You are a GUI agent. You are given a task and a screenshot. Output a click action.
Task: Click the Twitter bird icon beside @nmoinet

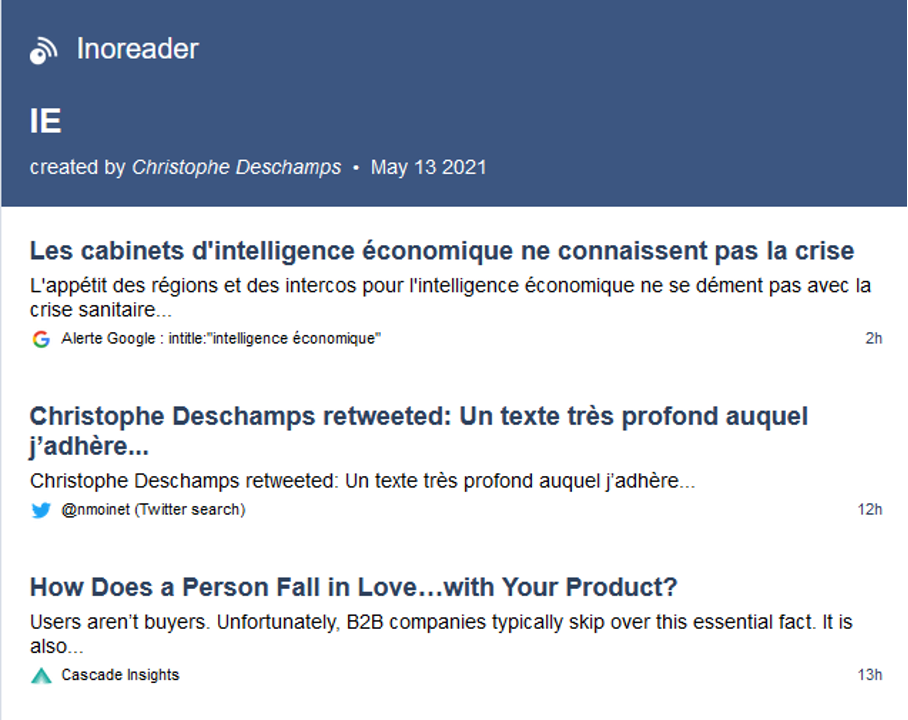[x=41, y=510]
